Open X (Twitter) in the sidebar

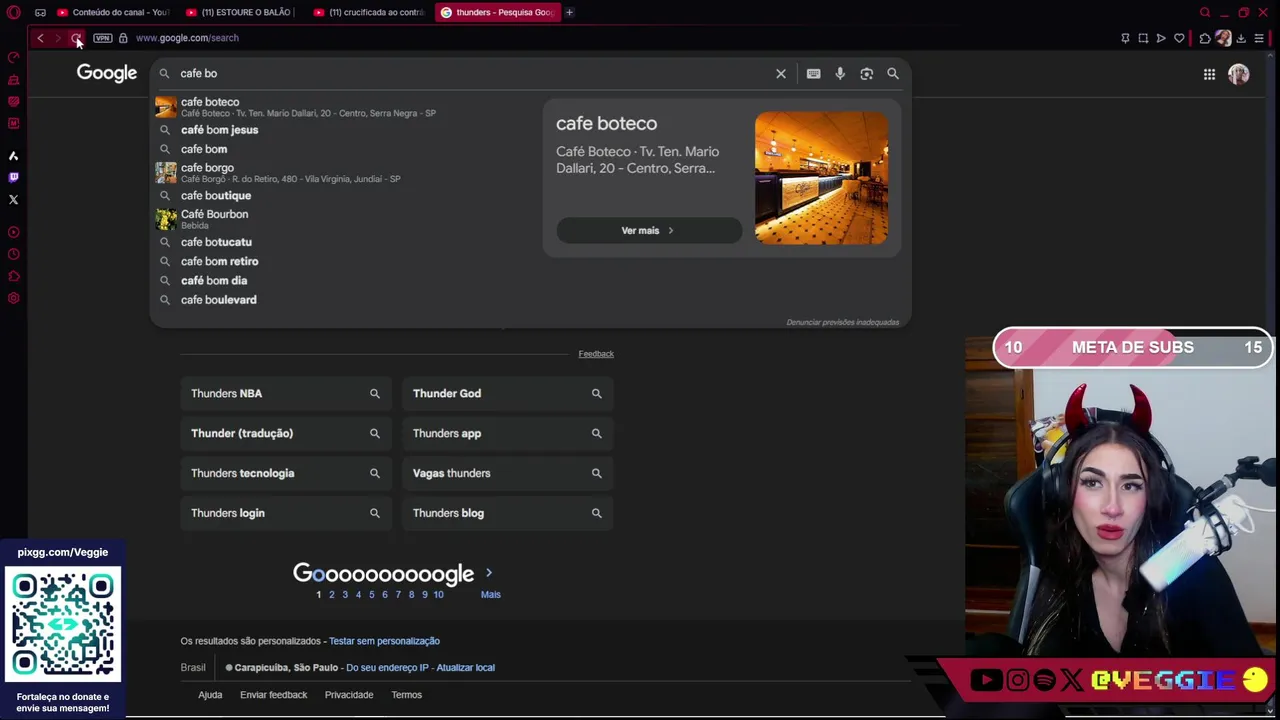(x=14, y=200)
